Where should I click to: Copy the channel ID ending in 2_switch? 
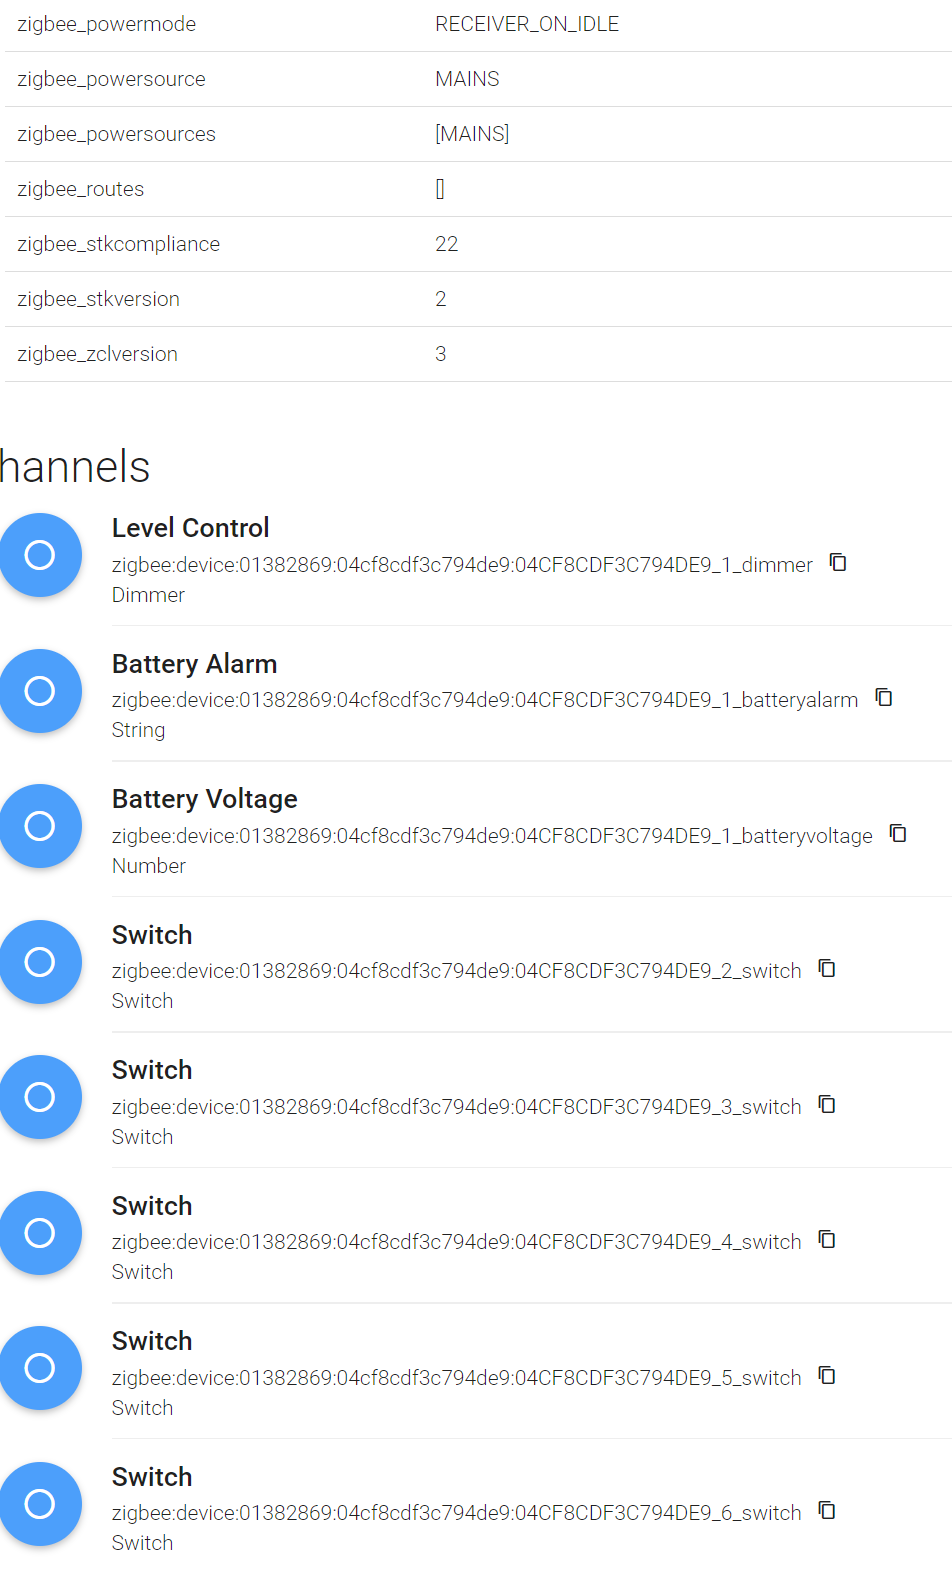pos(827,969)
